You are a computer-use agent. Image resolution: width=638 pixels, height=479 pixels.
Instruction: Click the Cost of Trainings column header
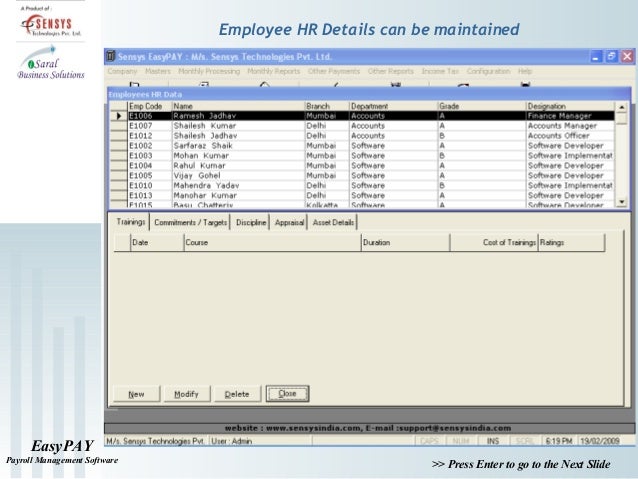[x=494, y=243]
